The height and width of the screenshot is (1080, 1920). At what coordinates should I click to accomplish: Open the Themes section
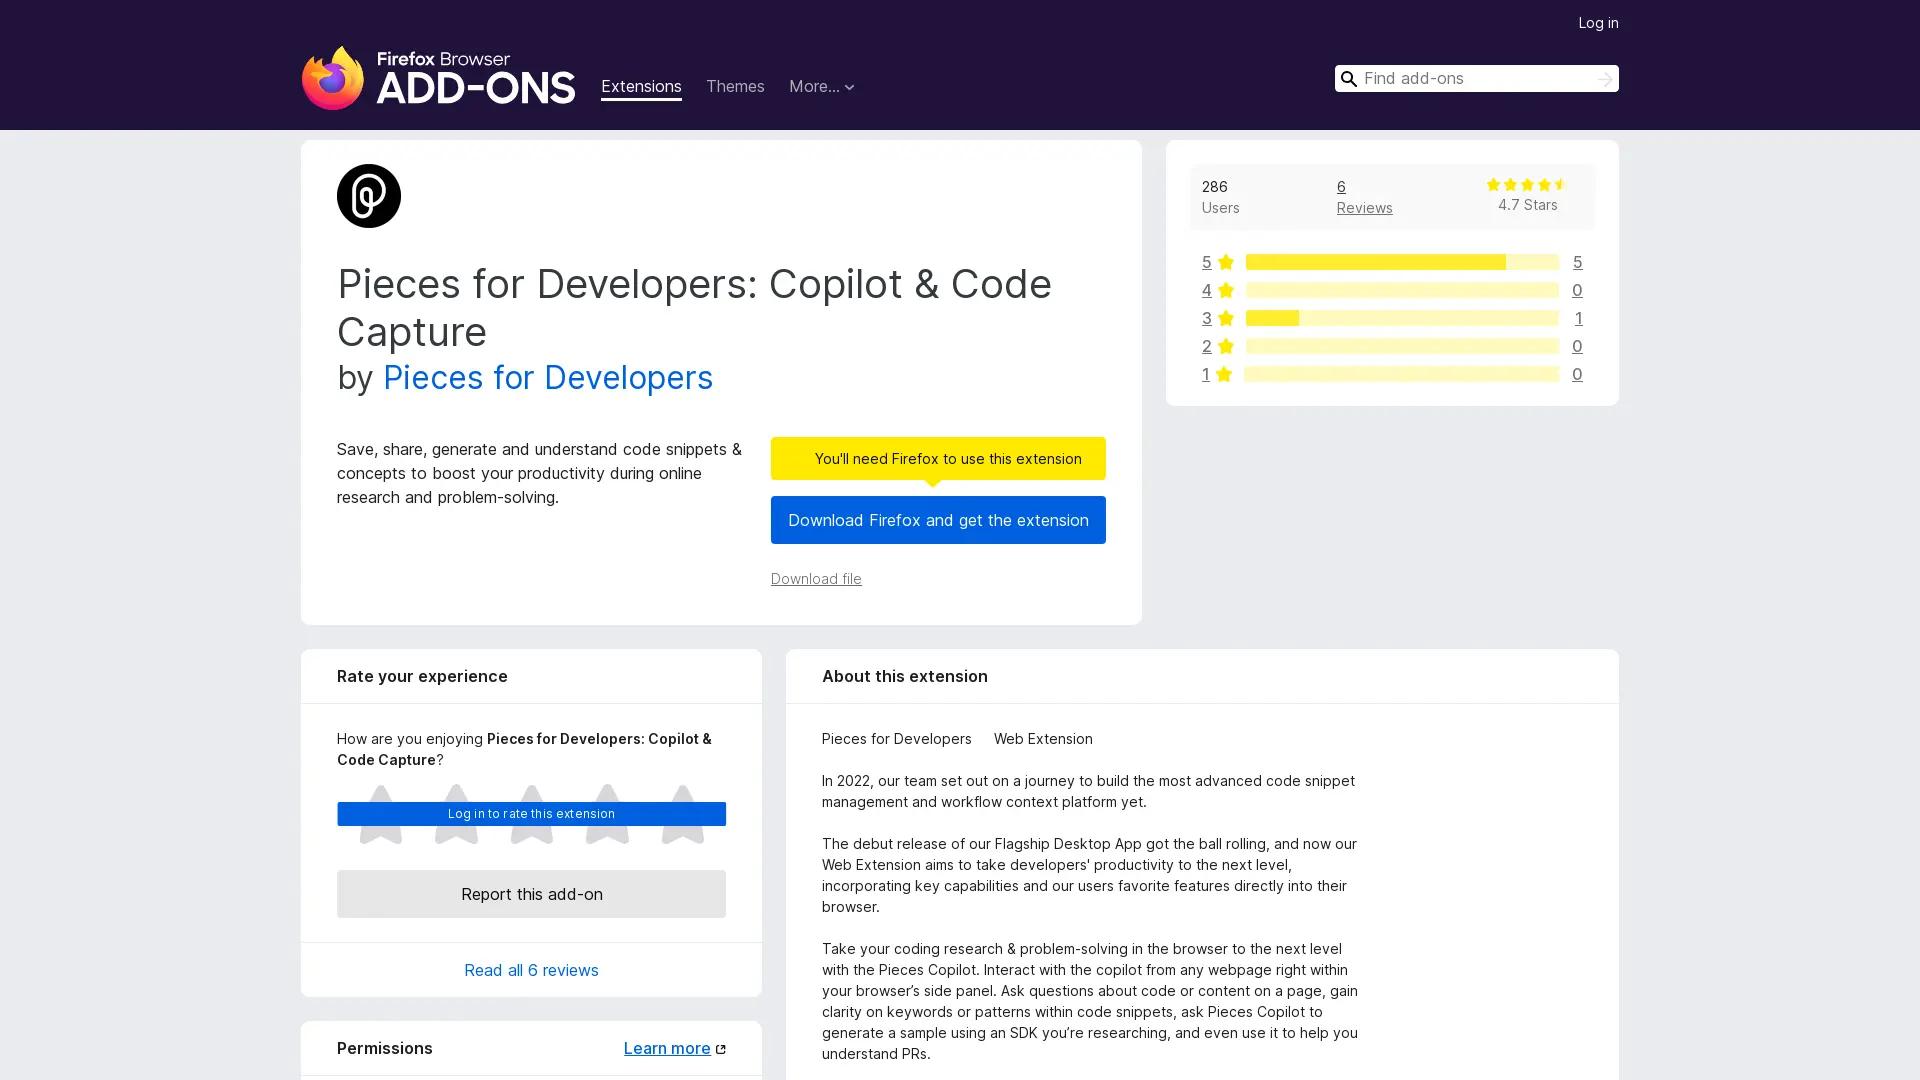click(735, 87)
